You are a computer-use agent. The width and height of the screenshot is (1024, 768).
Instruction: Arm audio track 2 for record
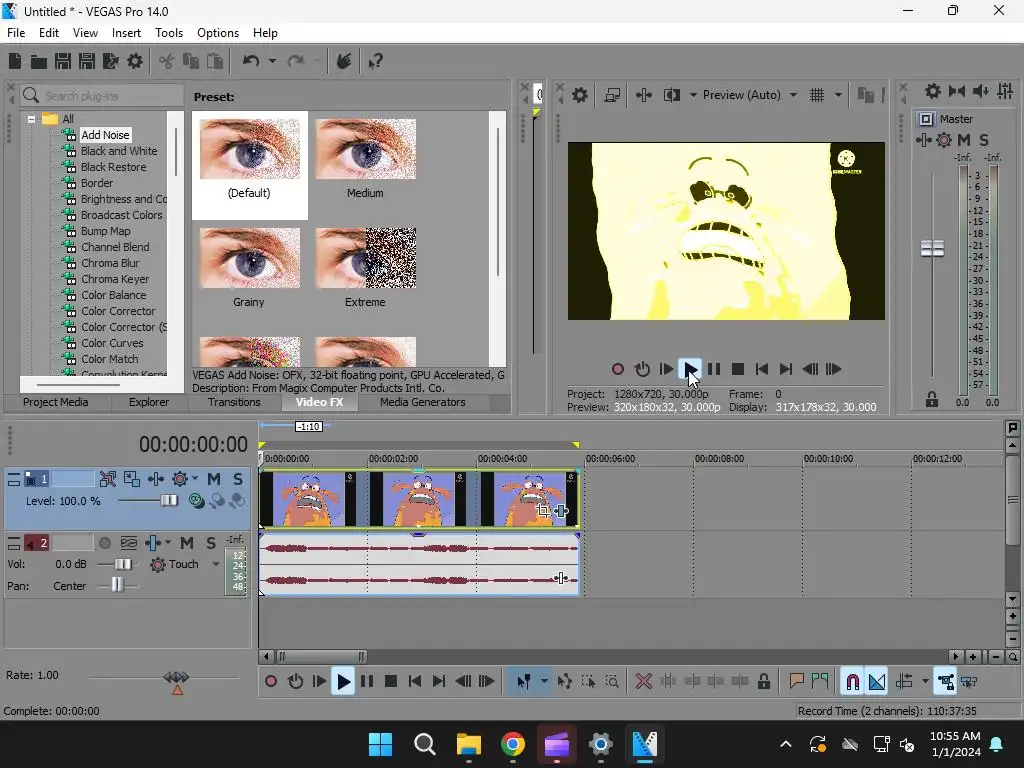coord(104,543)
